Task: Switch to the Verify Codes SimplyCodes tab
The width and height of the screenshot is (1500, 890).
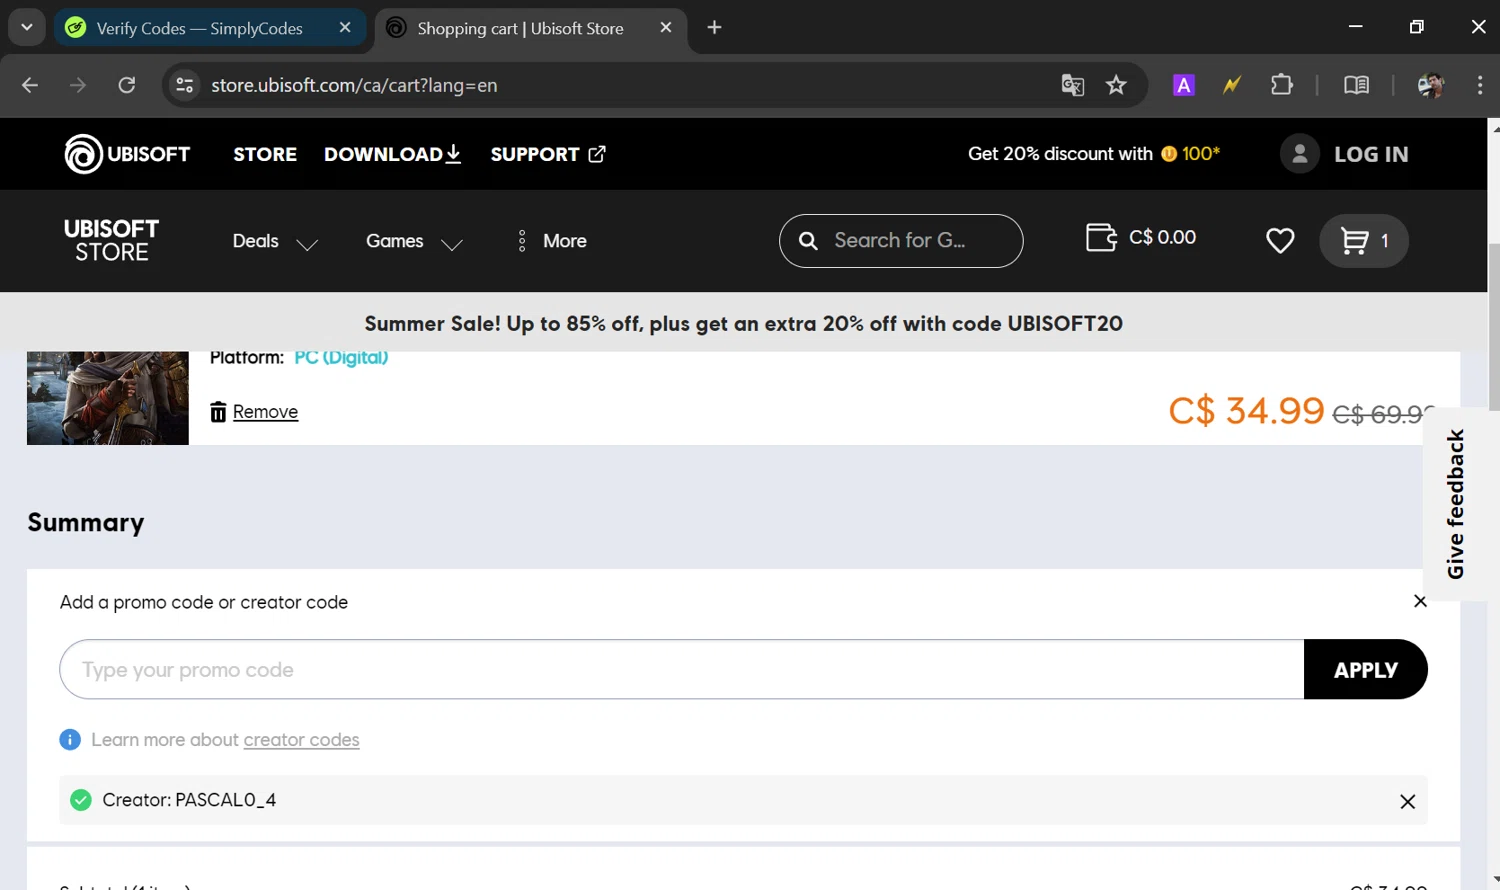Action: tap(210, 28)
